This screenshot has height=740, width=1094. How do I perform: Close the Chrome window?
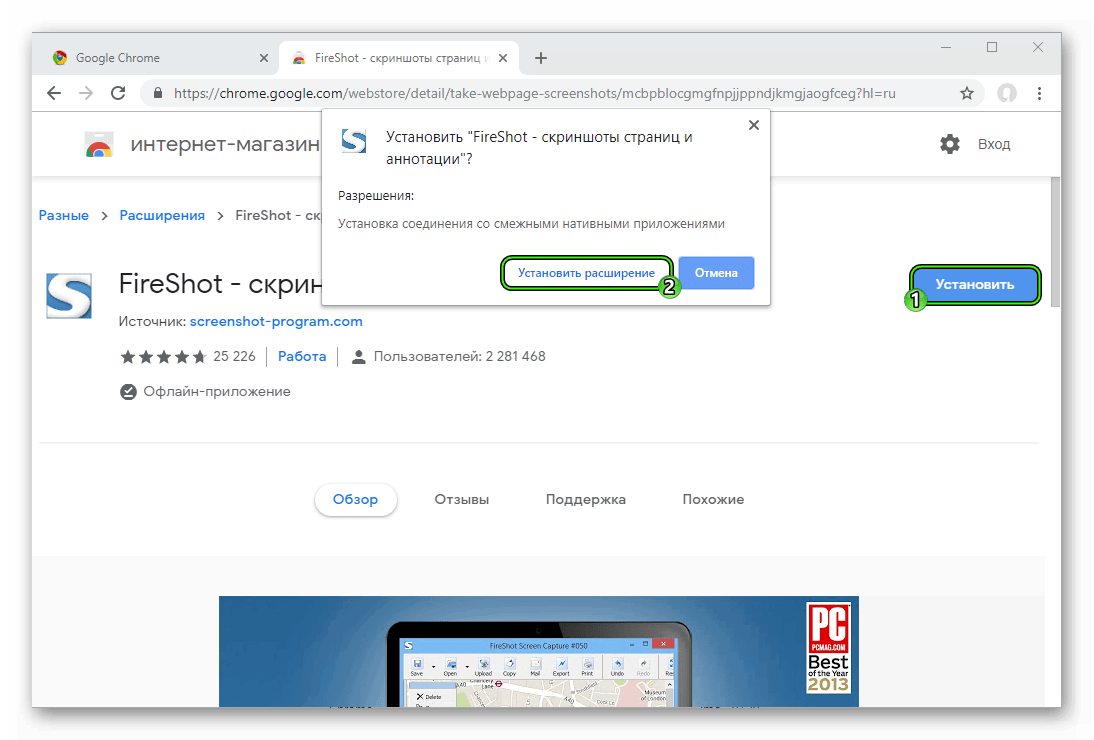[x=1037, y=47]
